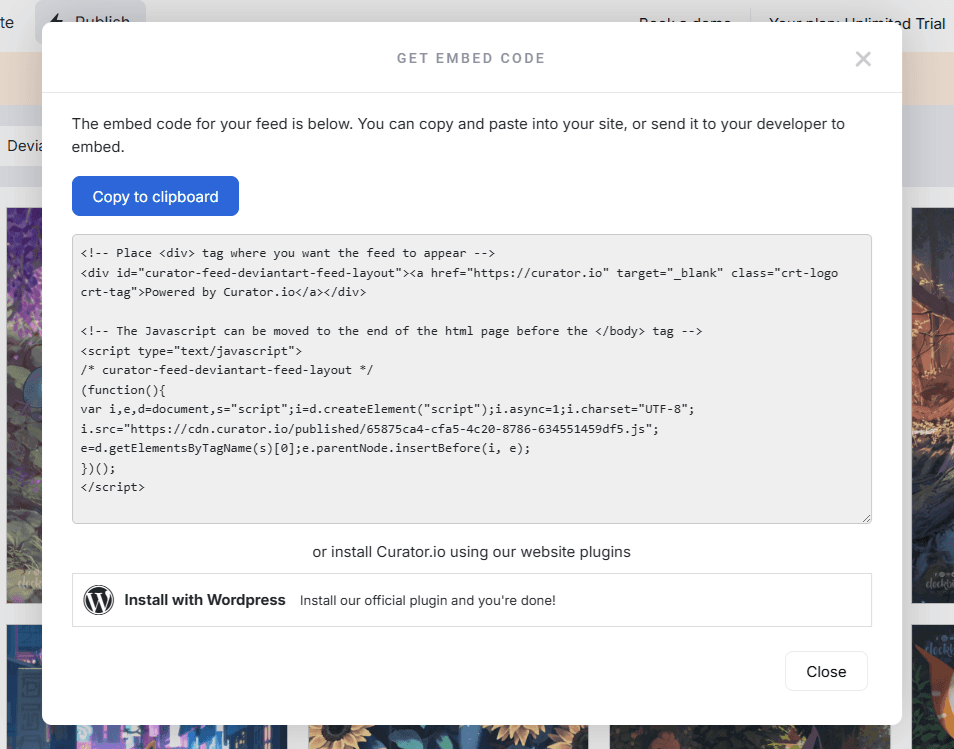Open the Book a demo link
Viewport: 954px width, 749px height.
pyautogui.click(x=684, y=20)
